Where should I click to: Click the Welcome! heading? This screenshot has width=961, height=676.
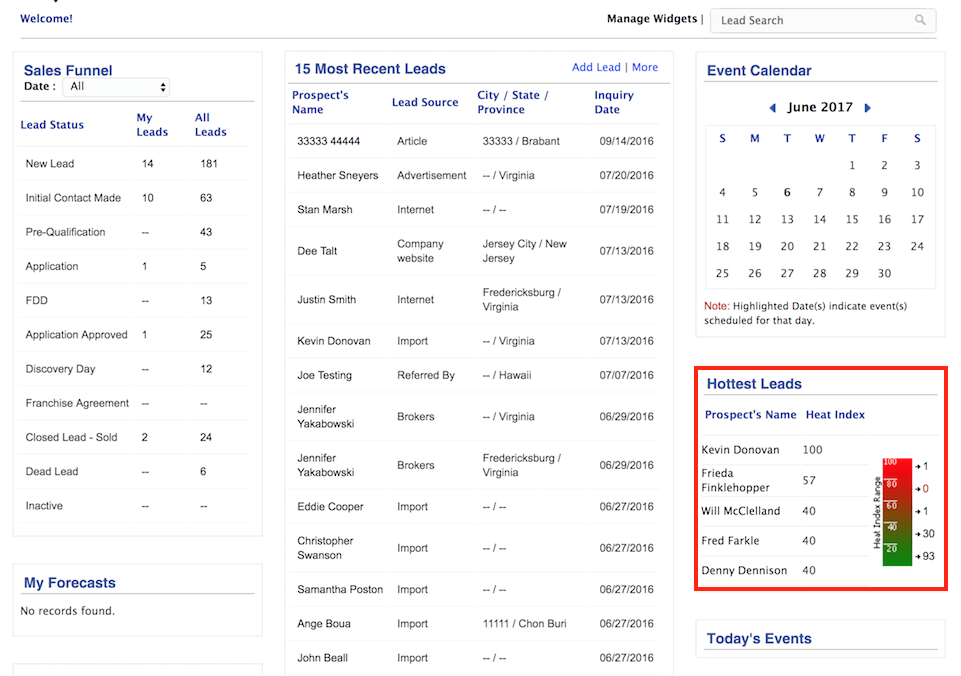[47, 18]
